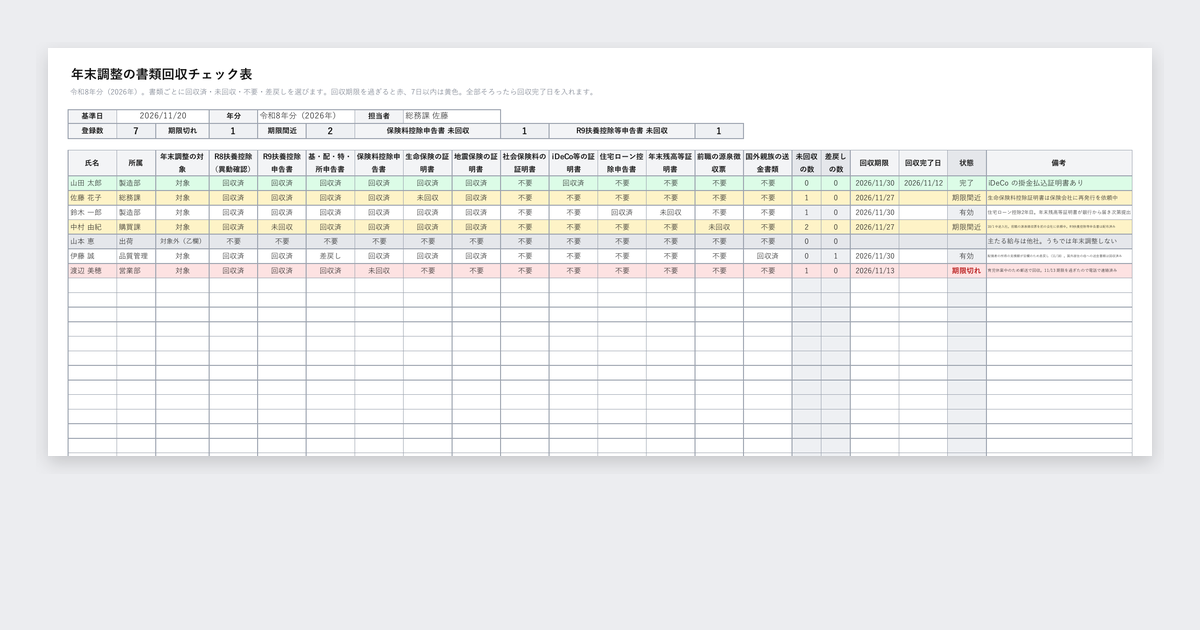Viewport: 1200px width, 630px height.
Task: Click the 年分 value 令和8年分（2026年）
Action: [306, 116]
